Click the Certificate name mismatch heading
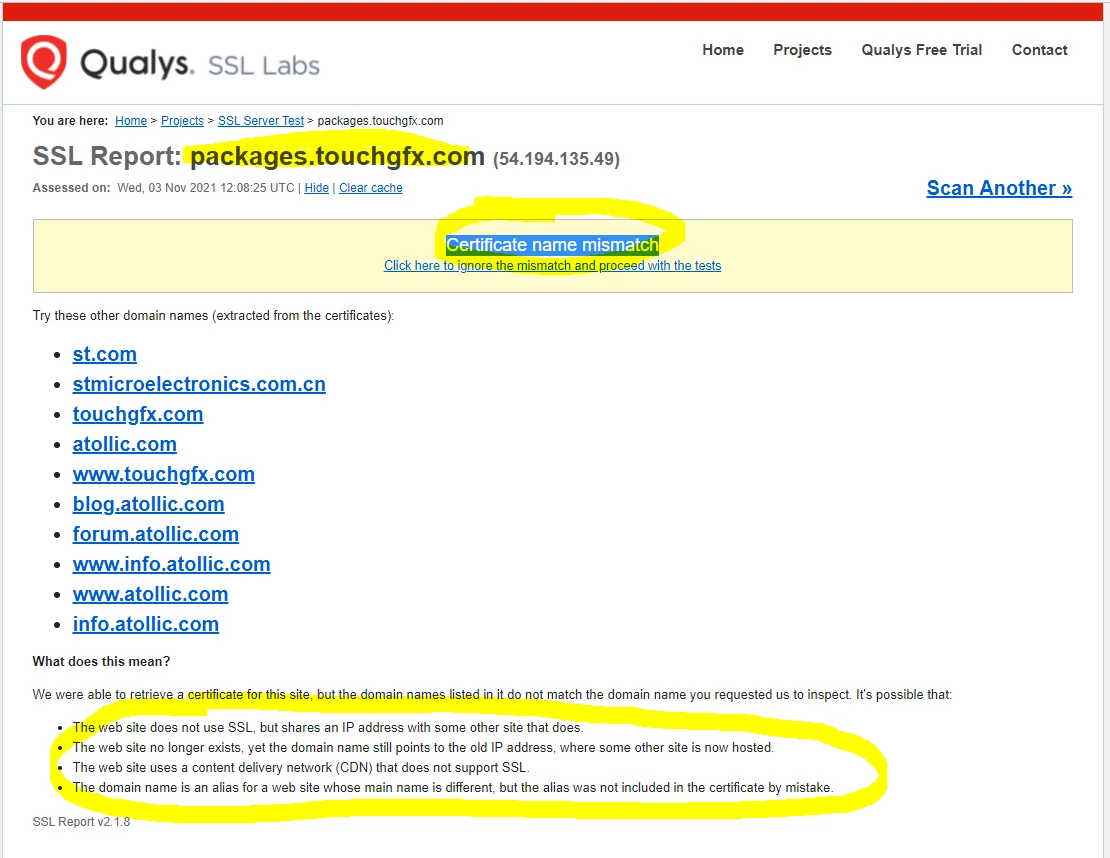Image resolution: width=1110 pixels, height=858 pixels. click(552, 245)
